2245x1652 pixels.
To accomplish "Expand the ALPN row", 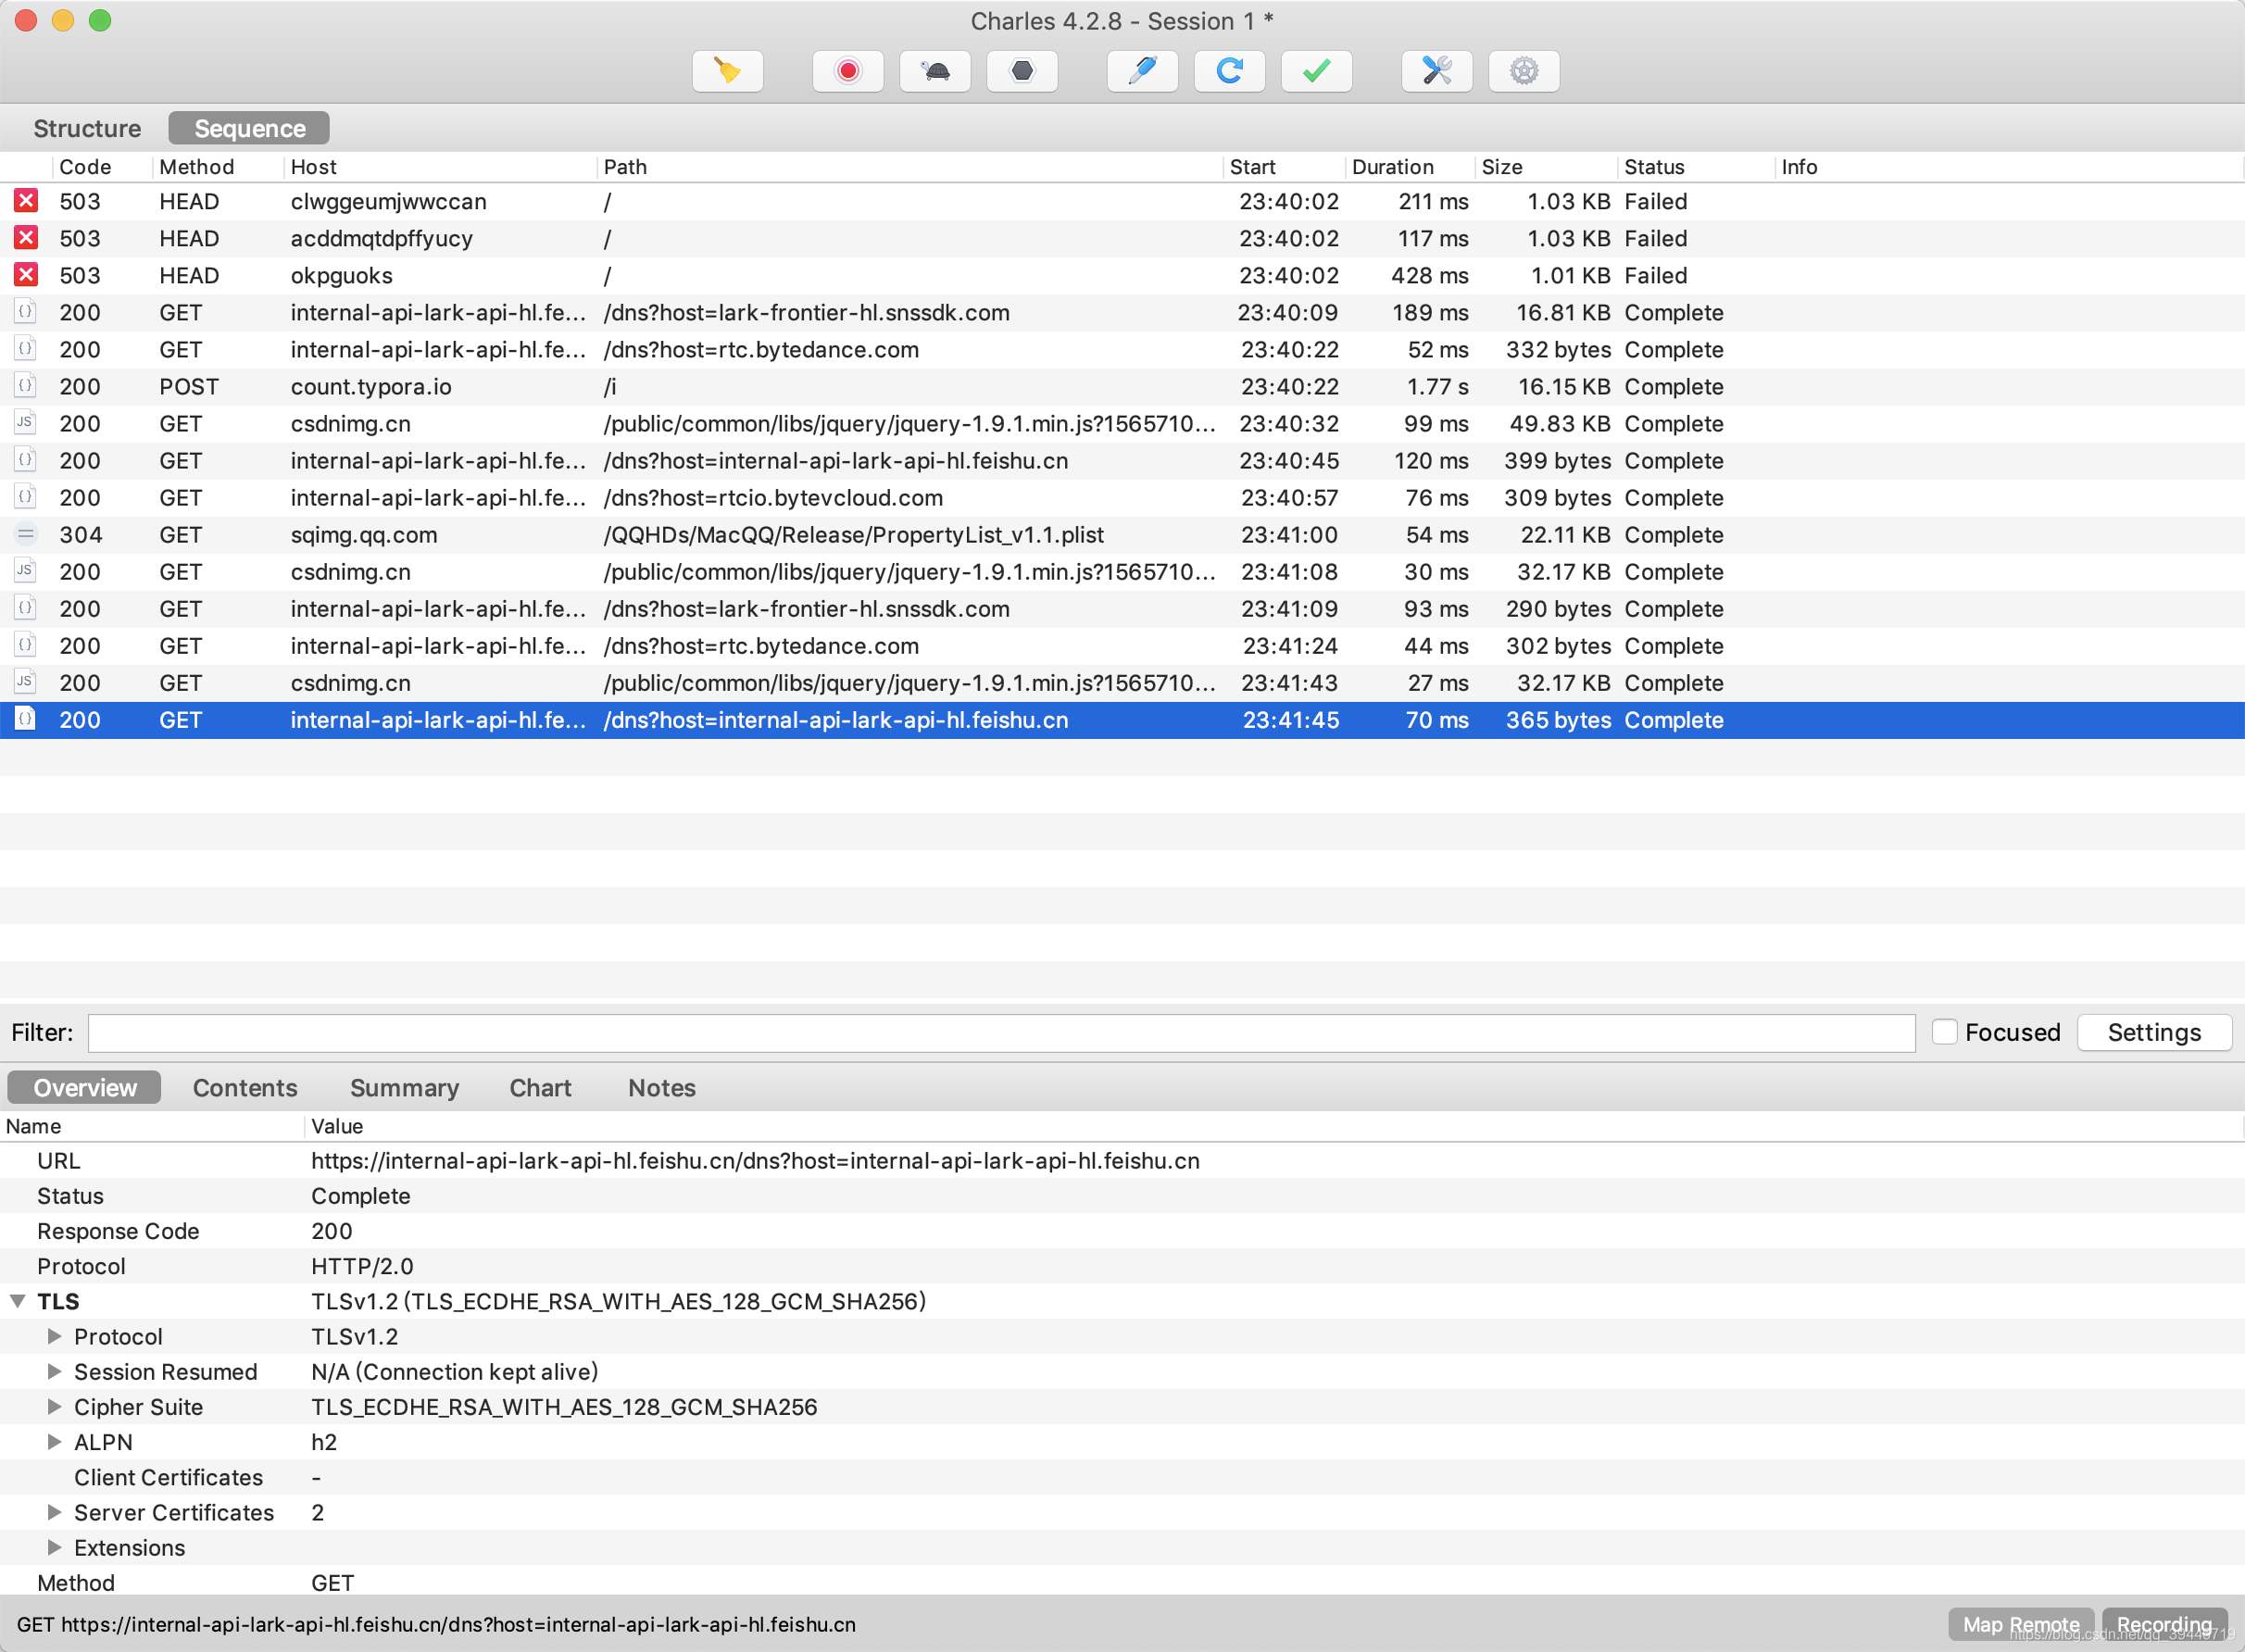I will (x=55, y=1441).
